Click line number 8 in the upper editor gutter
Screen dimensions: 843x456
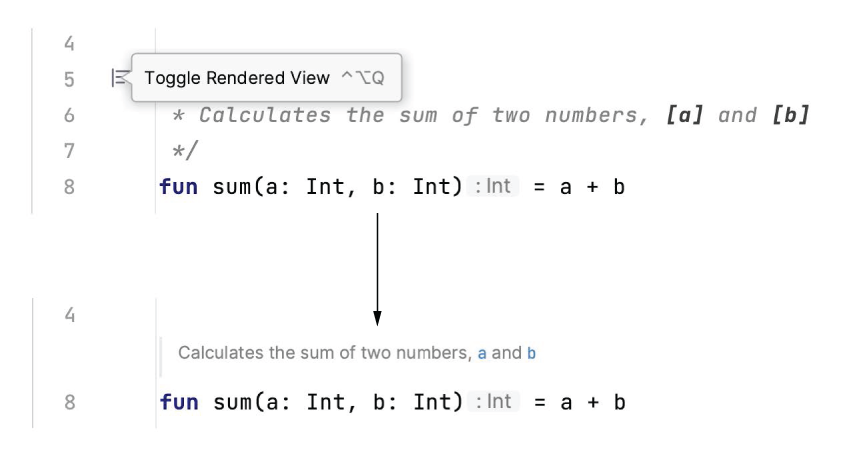[x=69, y=187]
